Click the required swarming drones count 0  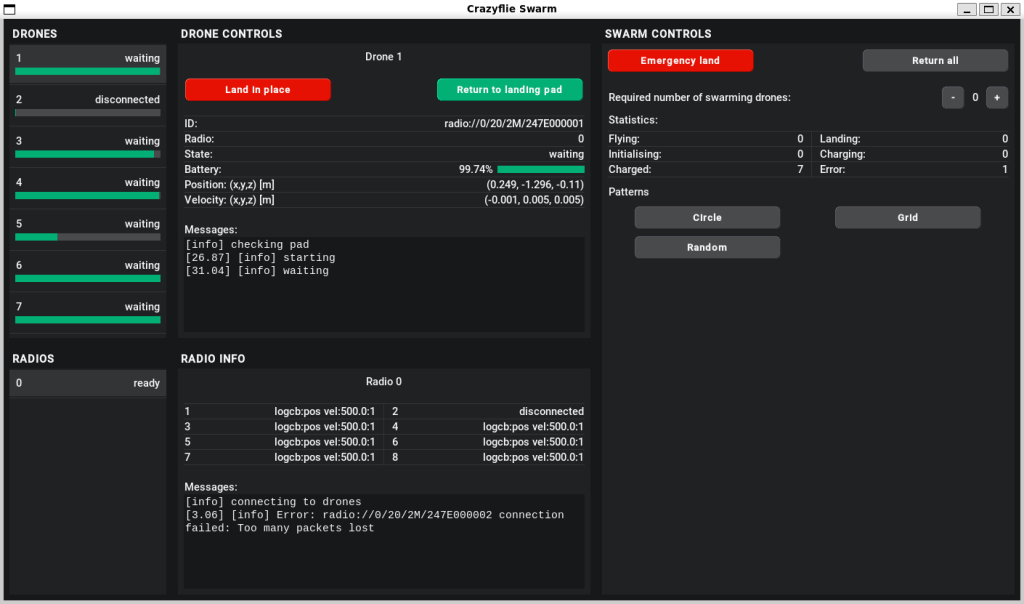(x=975, y=97)
